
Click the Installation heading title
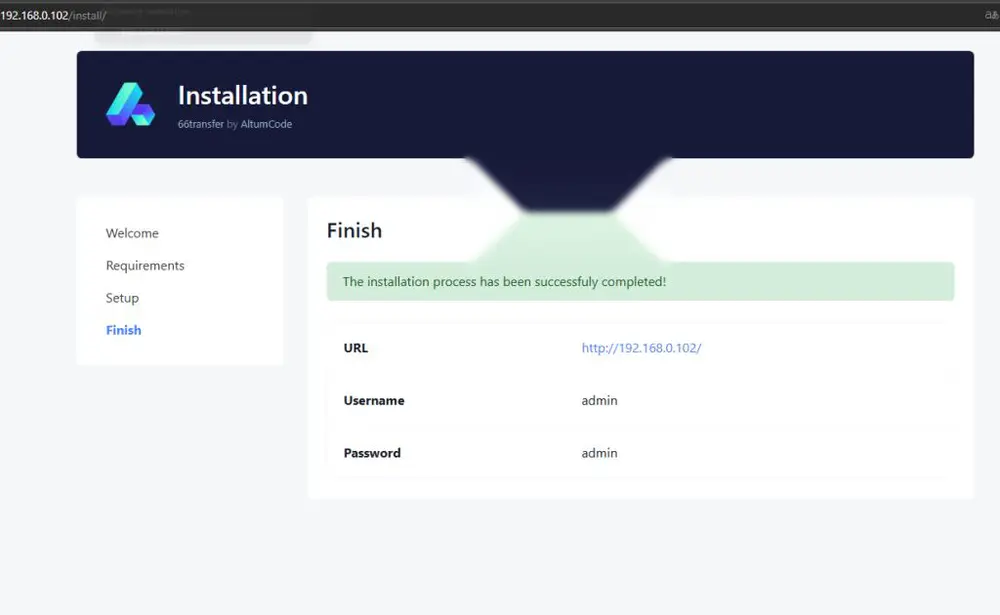pos(243,96)
